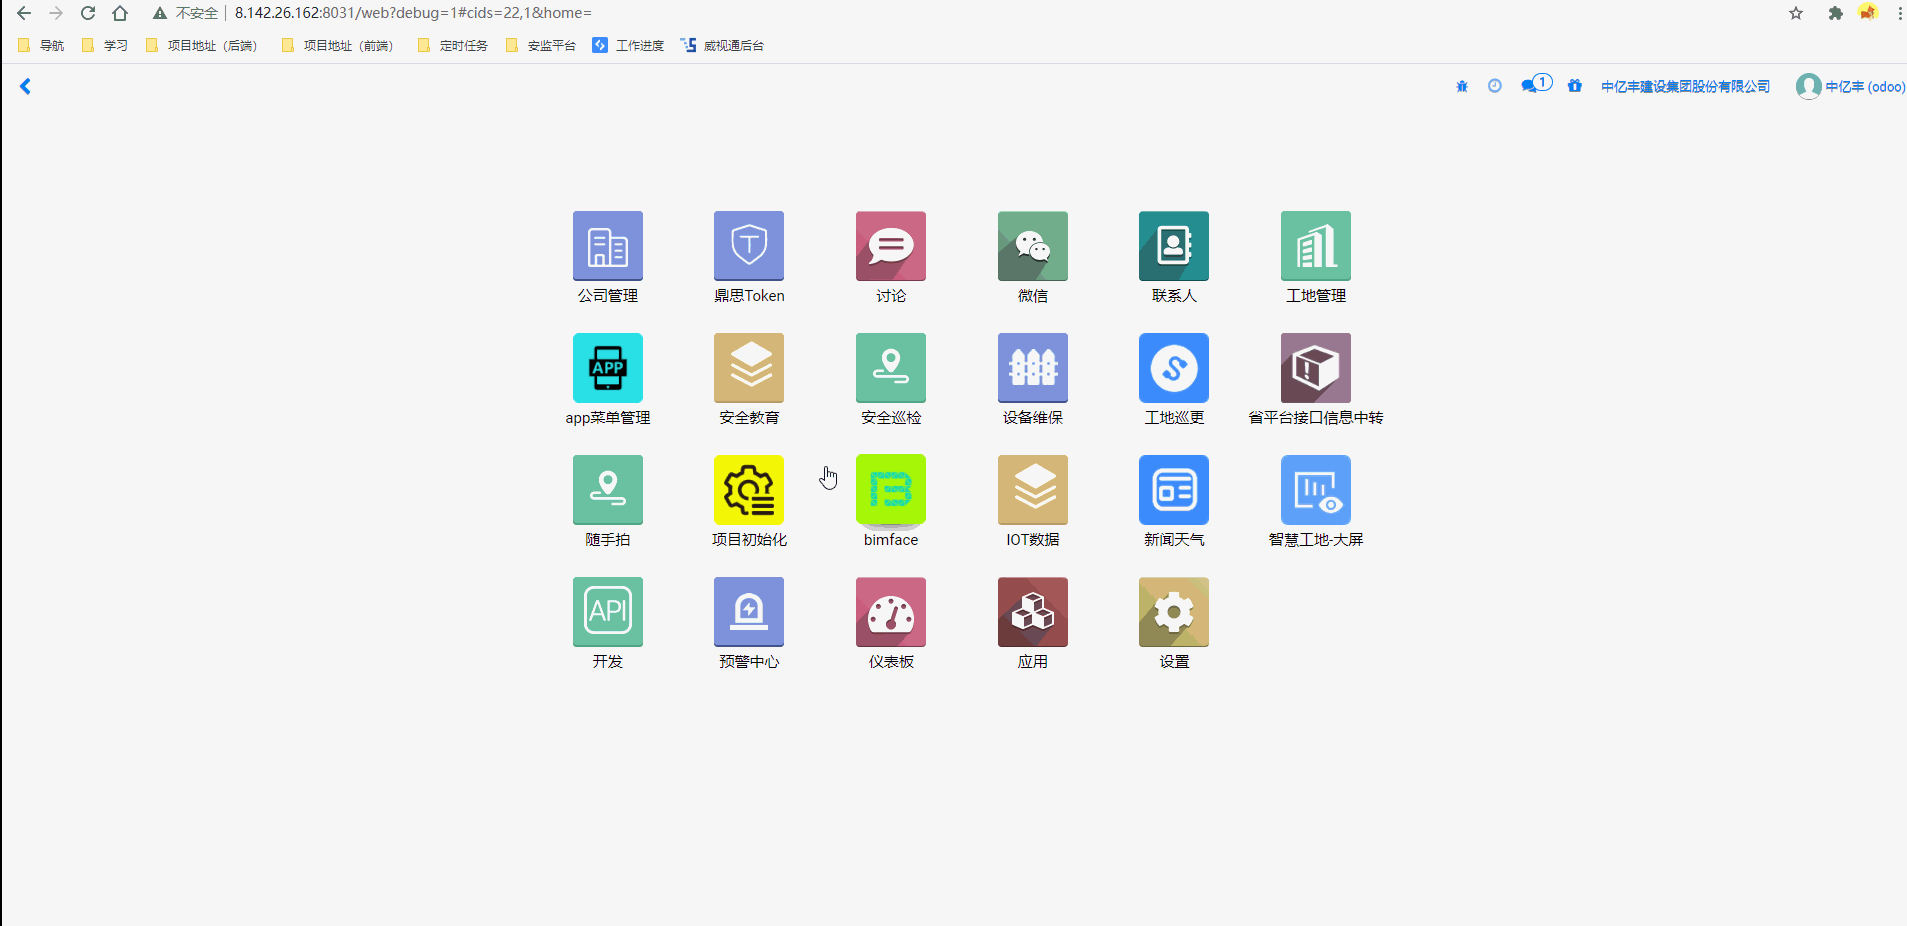Open the 仪表板 dashboard app
Image resolution: width=1907 pixels, height=926 pixels.
(x=891, y=612)
